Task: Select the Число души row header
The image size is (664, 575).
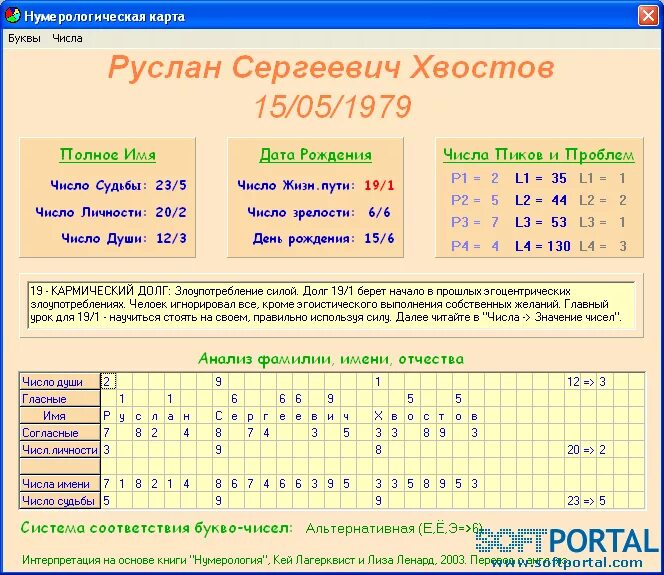Action: tap(59, 381)
